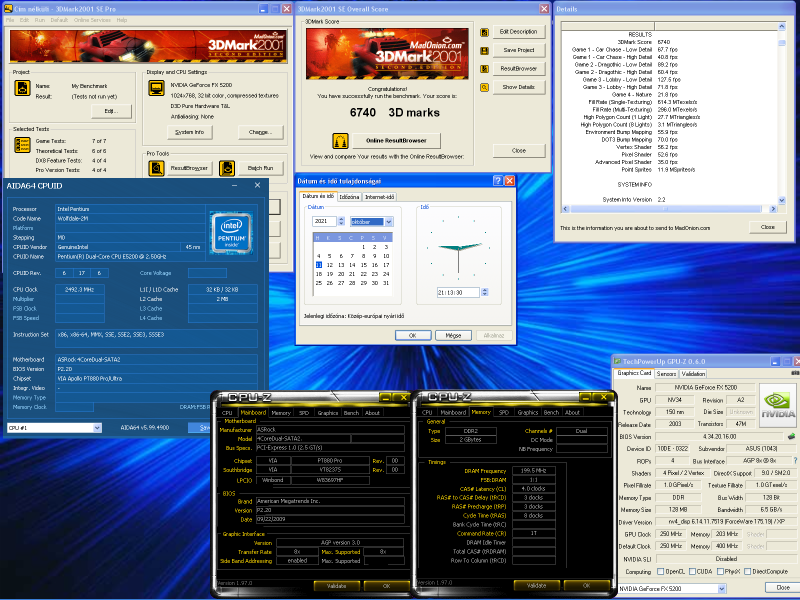
Task: Enable the OpenCL checkbox in GPU-Z
Action: click(x=661, y=571)
